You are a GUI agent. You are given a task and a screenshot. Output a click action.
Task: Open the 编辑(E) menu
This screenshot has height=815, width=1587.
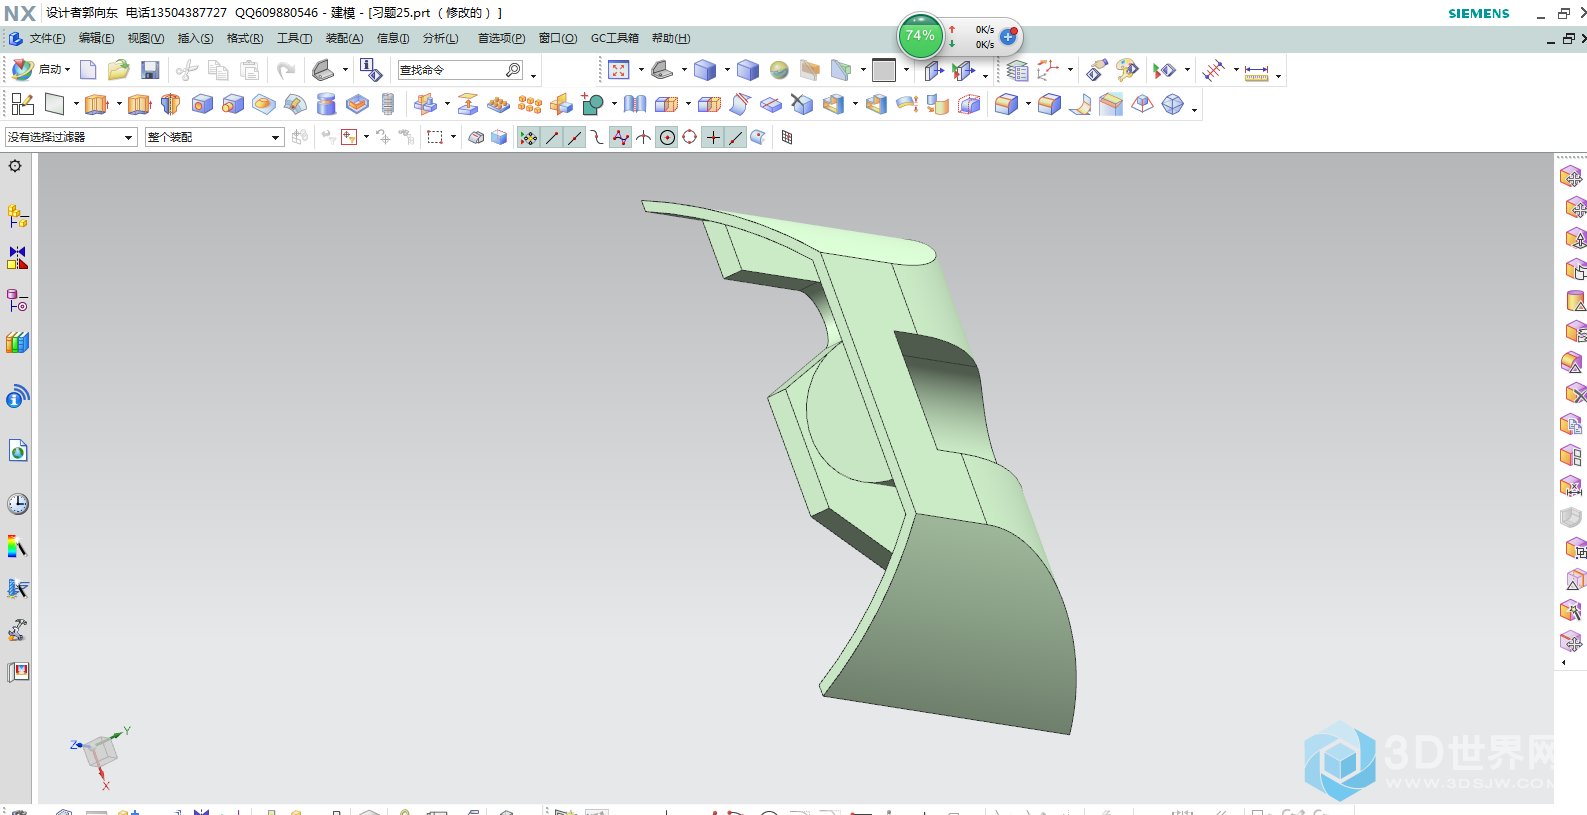click(x=96, y=38)
